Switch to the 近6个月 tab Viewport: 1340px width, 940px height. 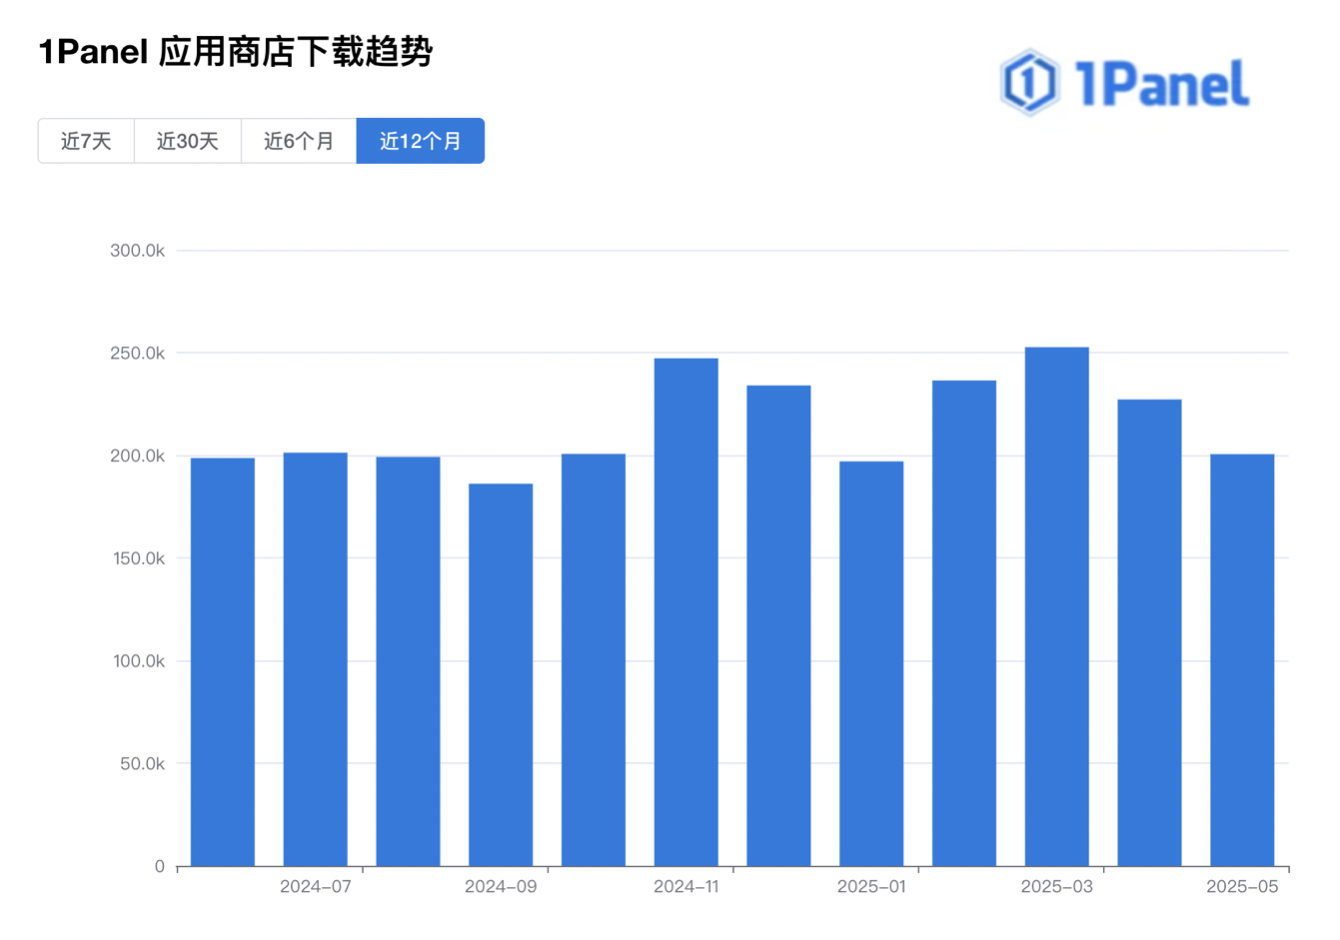pos(298,141)
